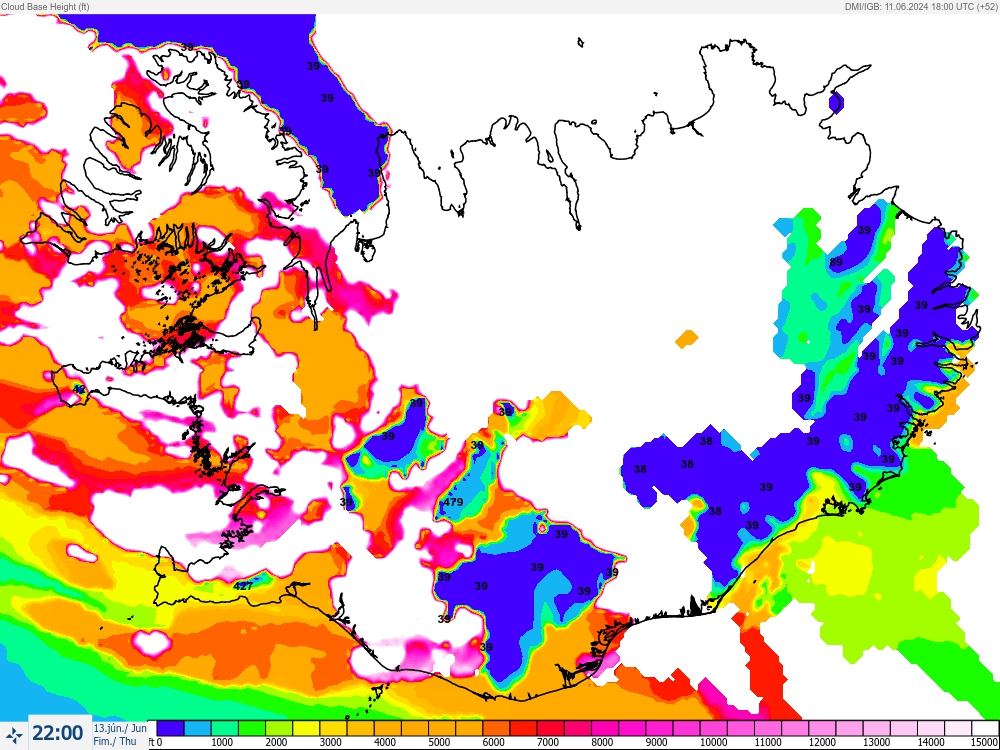1000x750 pixels.
Task: Select the bright green legend swatch before 2000
Action: pos(251,728)
